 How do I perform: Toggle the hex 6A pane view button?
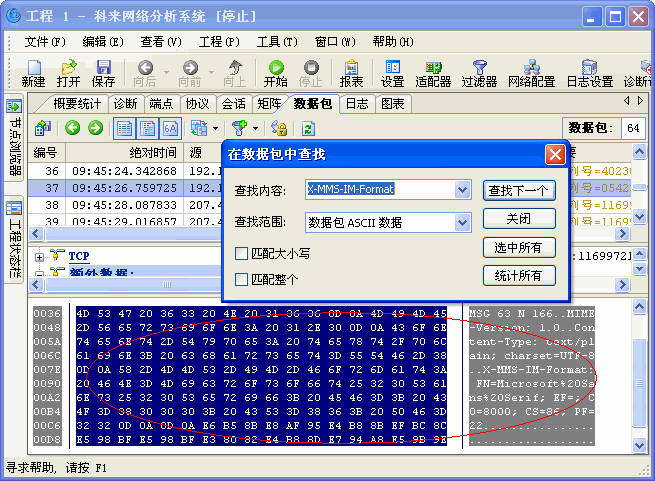(x=170, y=128)
